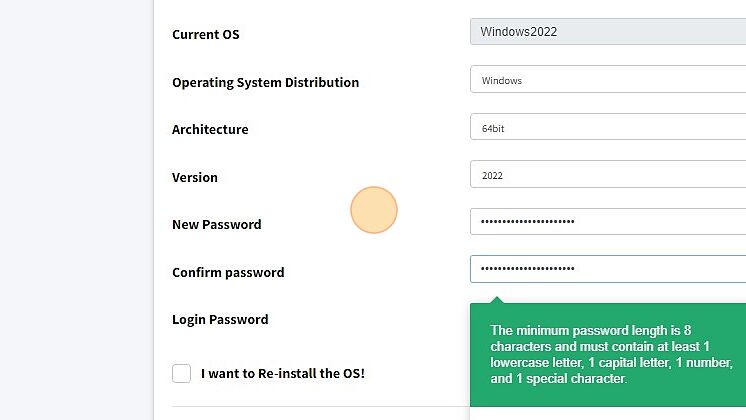Click the Current OS field showing Windows2022

[x=608, y=31]
